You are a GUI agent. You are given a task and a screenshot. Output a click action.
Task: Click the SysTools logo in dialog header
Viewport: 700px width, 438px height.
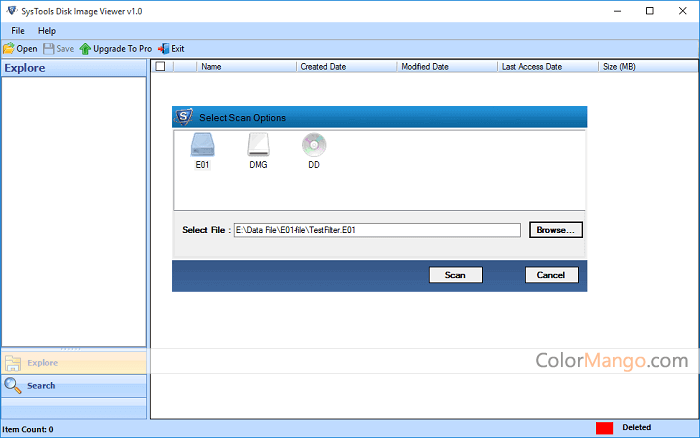pos(184,117)
